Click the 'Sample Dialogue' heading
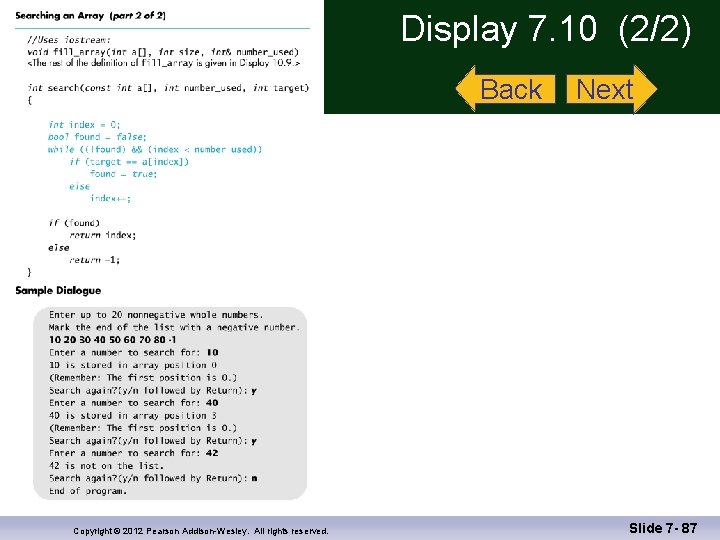The width and height of the screenshot is (720, 540). 58,291
